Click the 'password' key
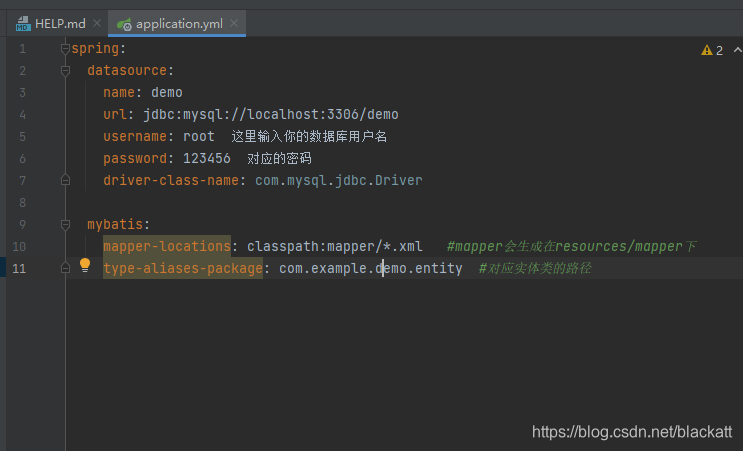 click(x=135, y=158)
